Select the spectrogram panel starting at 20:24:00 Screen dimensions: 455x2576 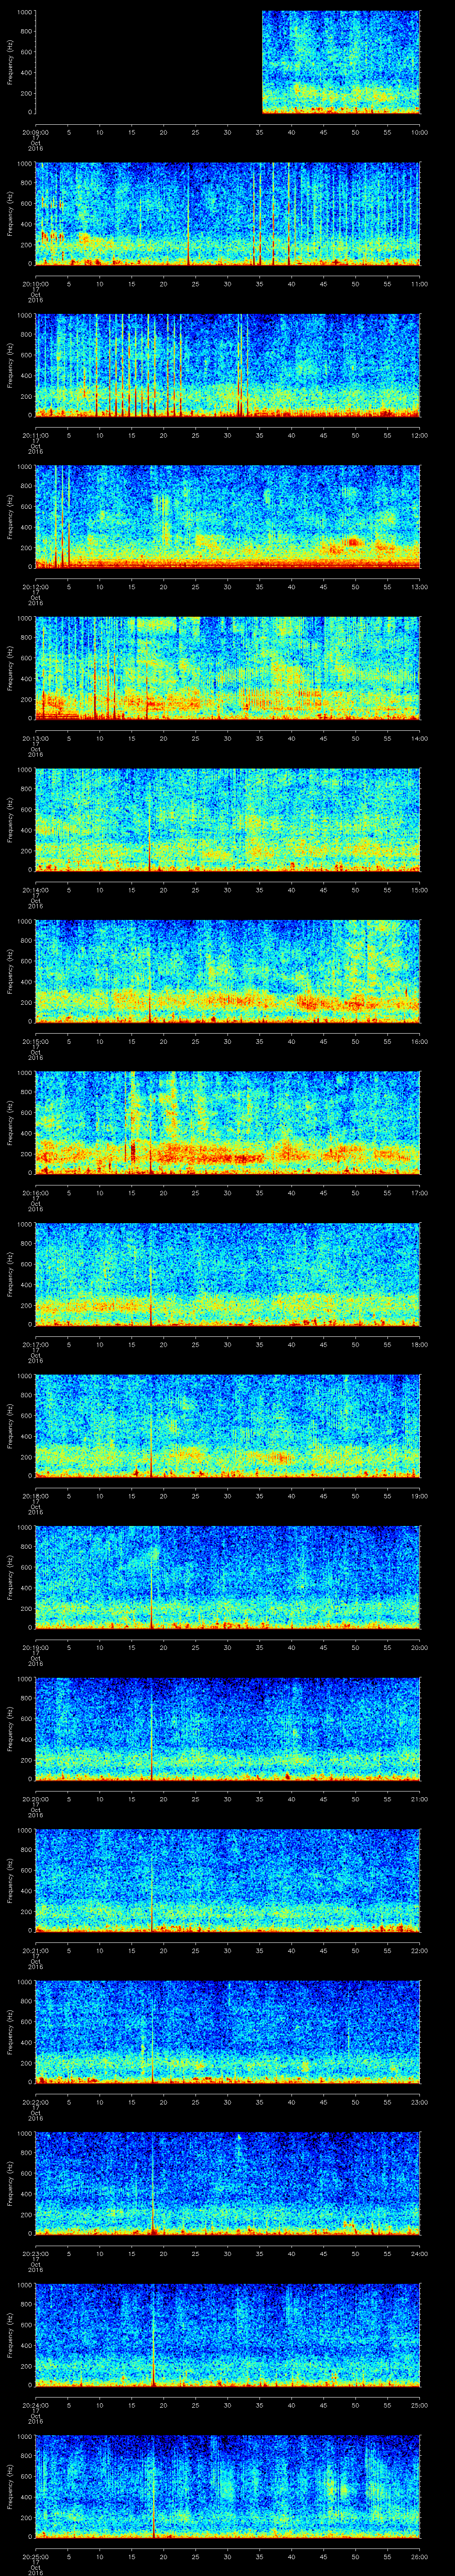(228, 2336)
